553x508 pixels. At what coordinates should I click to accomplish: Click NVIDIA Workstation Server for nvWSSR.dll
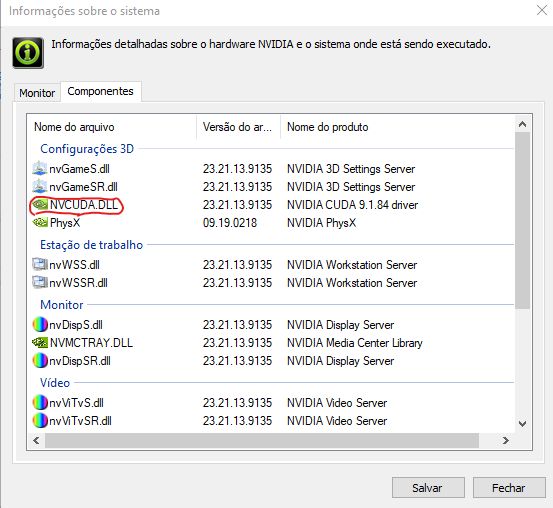352,283
